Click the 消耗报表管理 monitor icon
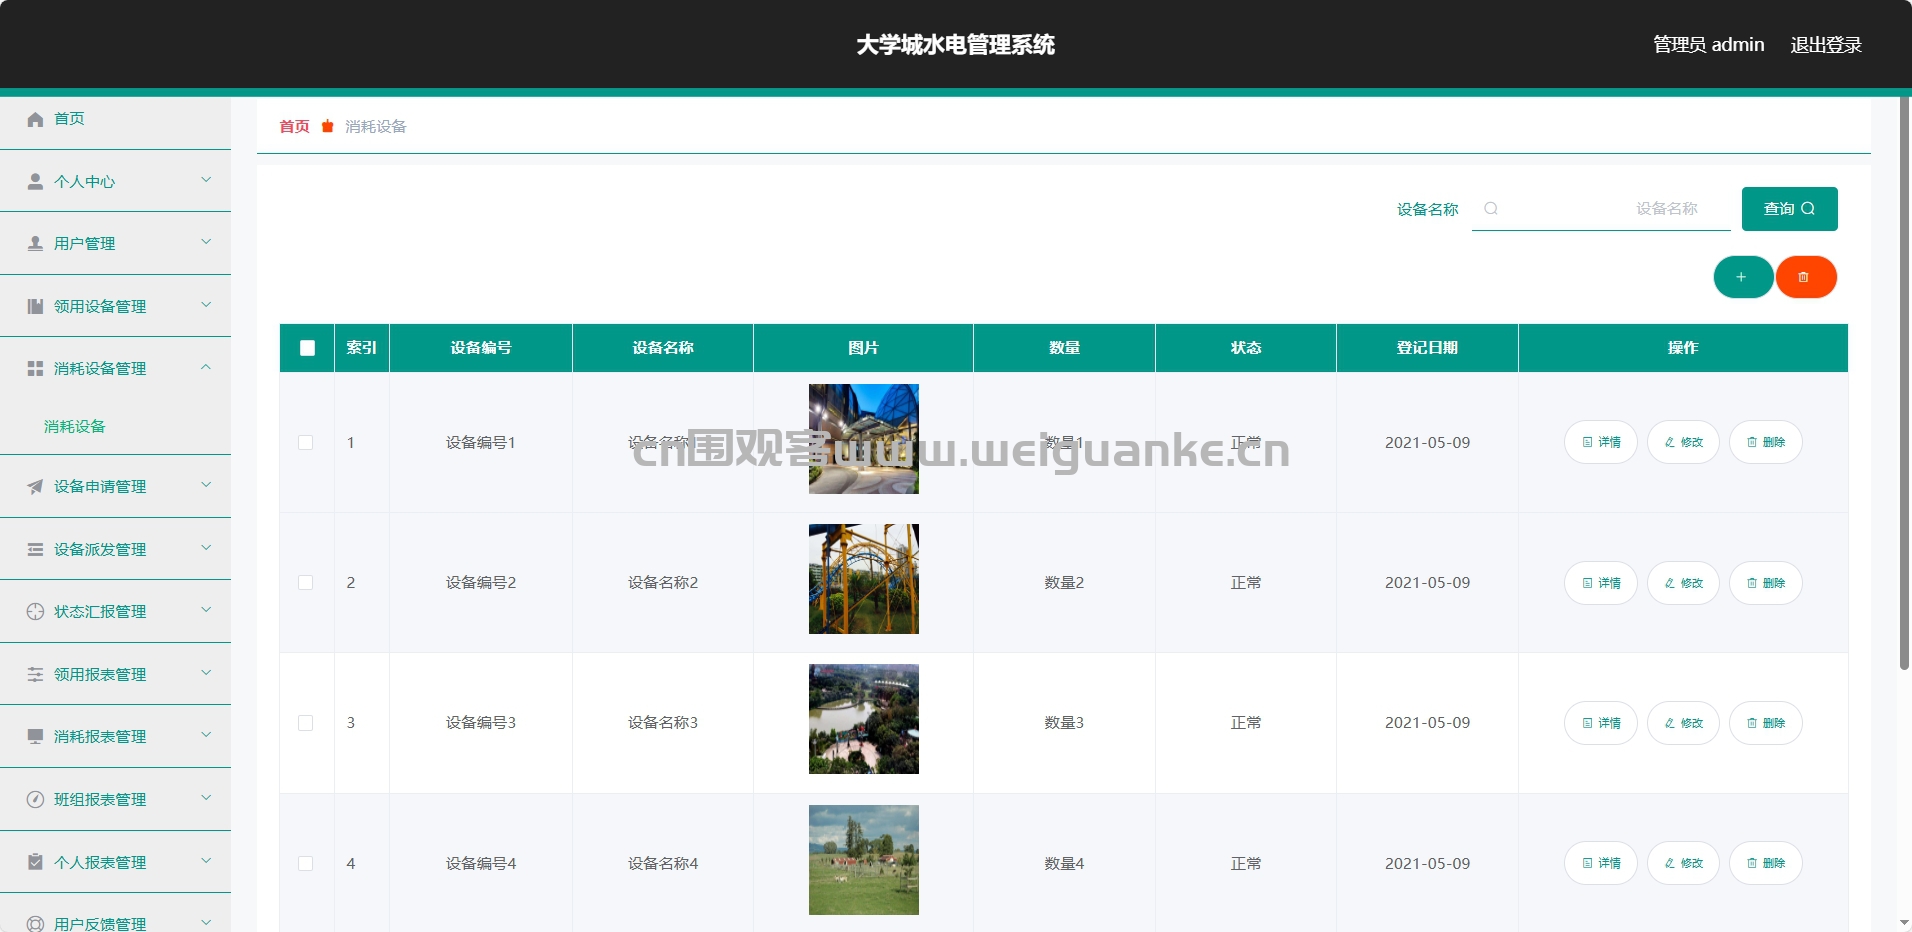This screenshot has height=932, width=1912. pyautogui.click(x=35, y=736)
